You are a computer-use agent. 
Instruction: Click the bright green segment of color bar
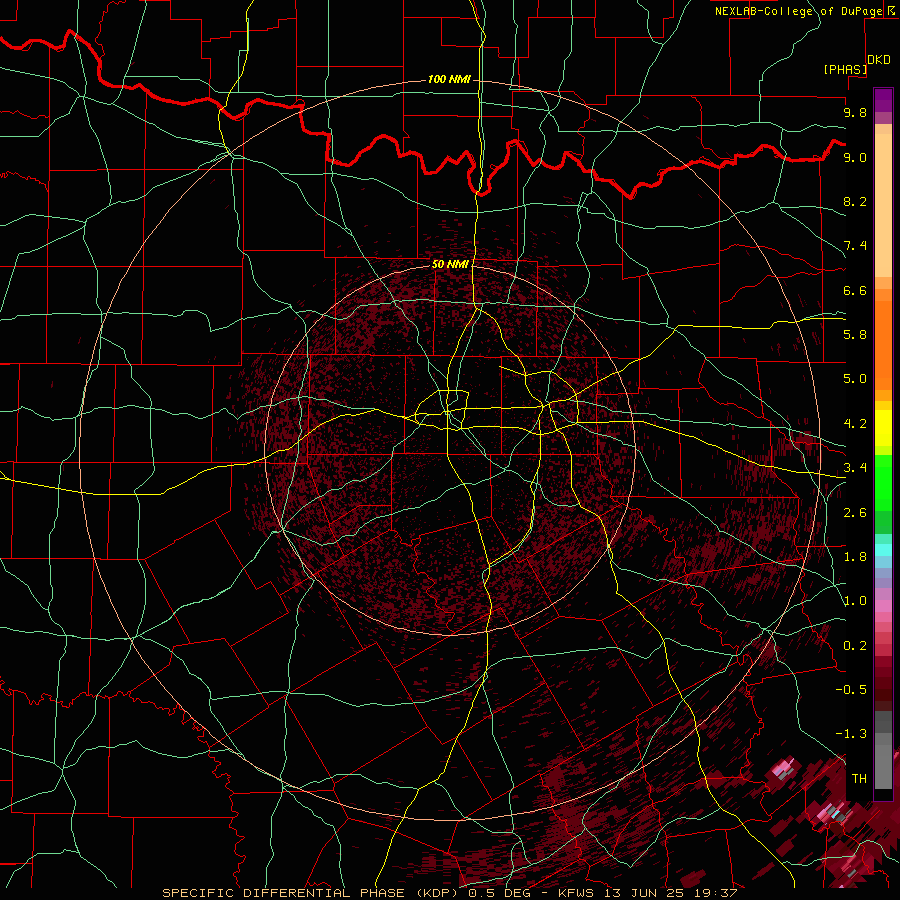pyautogui.click(x=883, y=482)
